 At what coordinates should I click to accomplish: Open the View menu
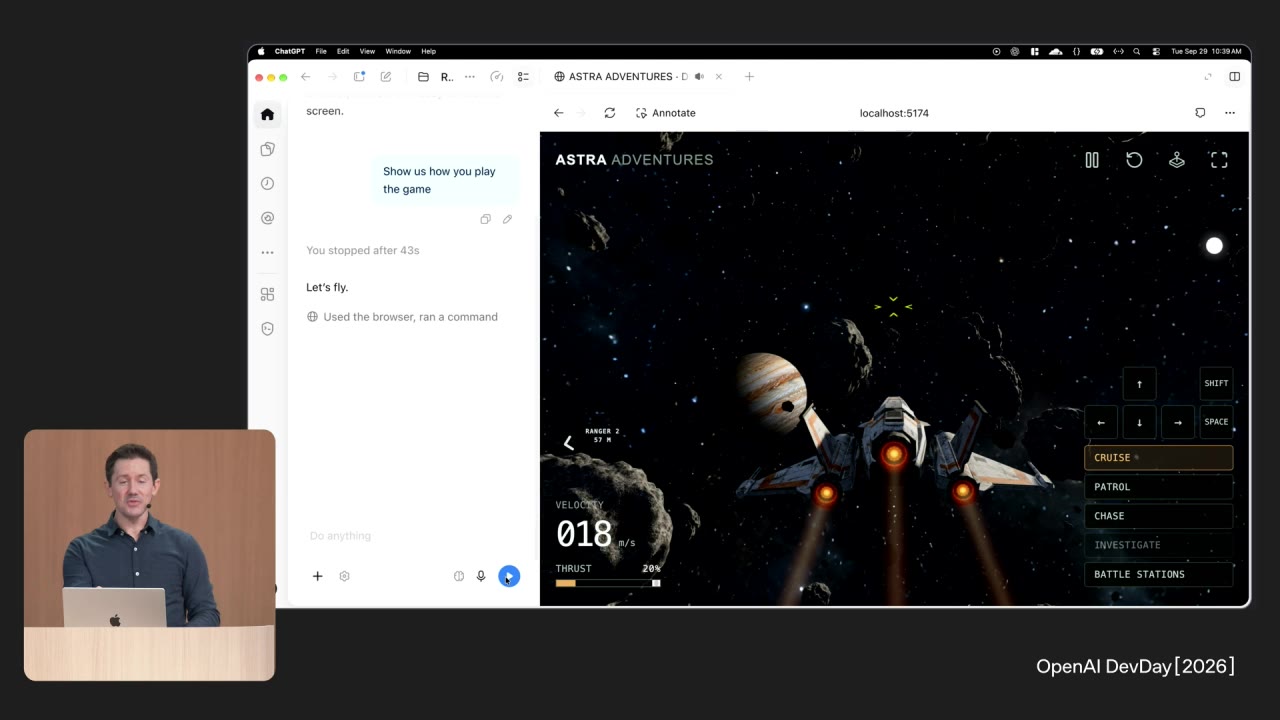point(367,51)
